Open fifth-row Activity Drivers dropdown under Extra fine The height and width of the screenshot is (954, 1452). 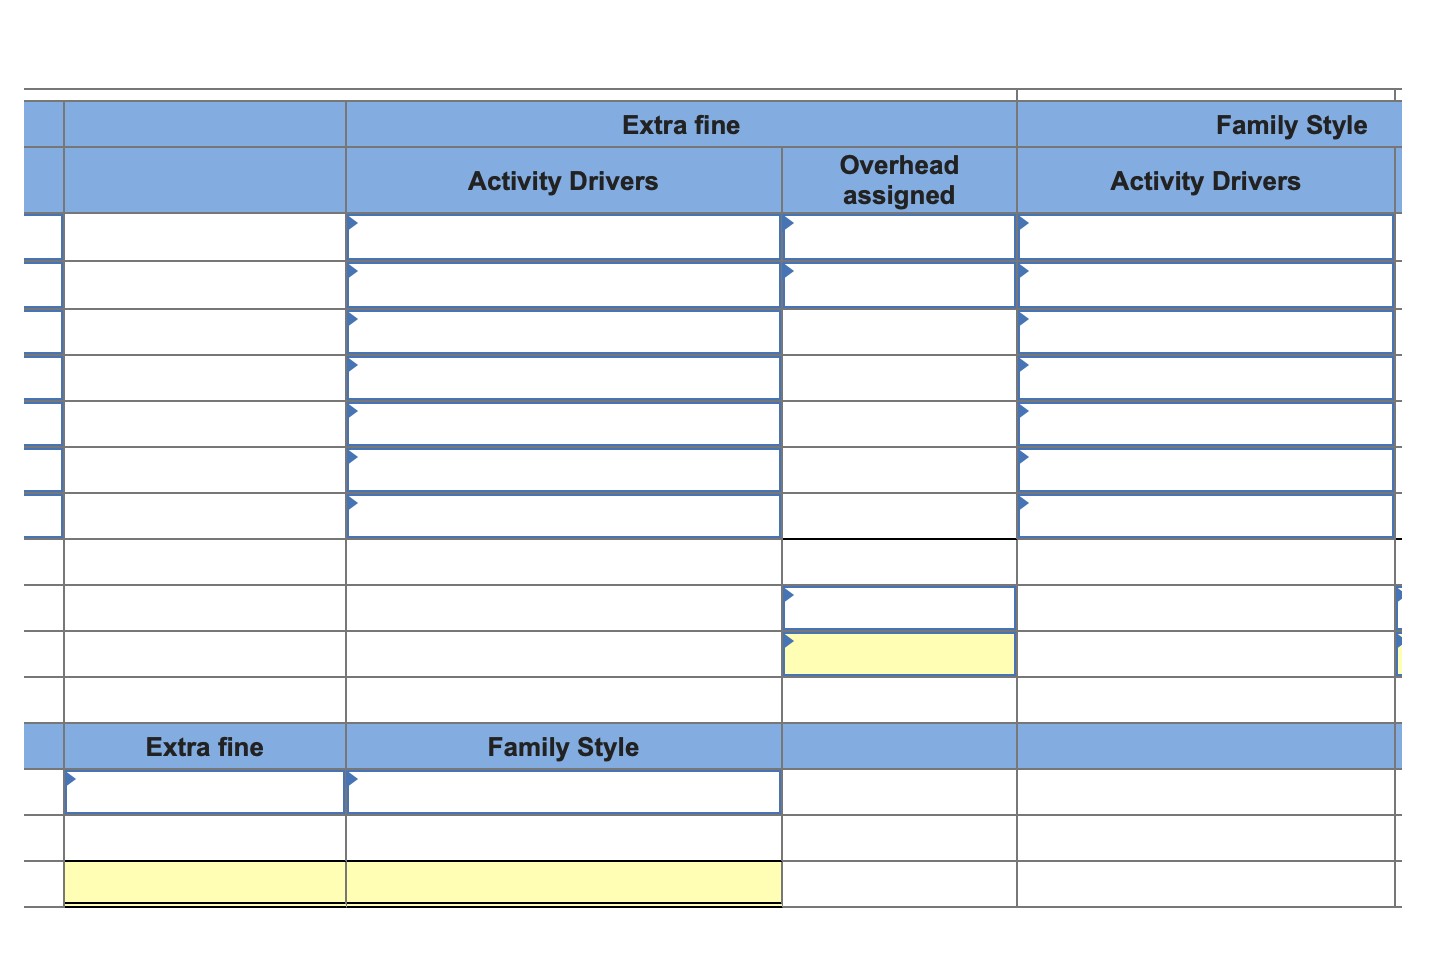pyautogui.click(x=563, y=424)
